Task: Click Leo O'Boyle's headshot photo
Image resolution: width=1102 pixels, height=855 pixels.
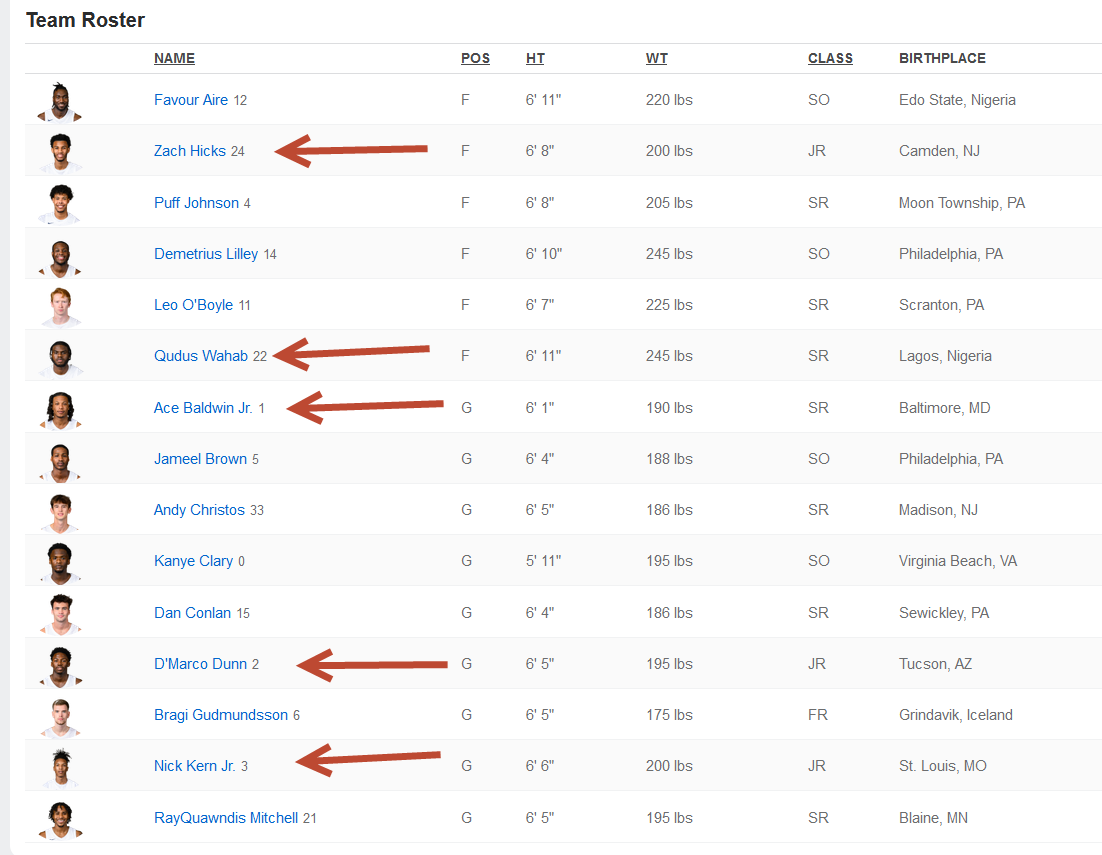Action: click(60, 306)
